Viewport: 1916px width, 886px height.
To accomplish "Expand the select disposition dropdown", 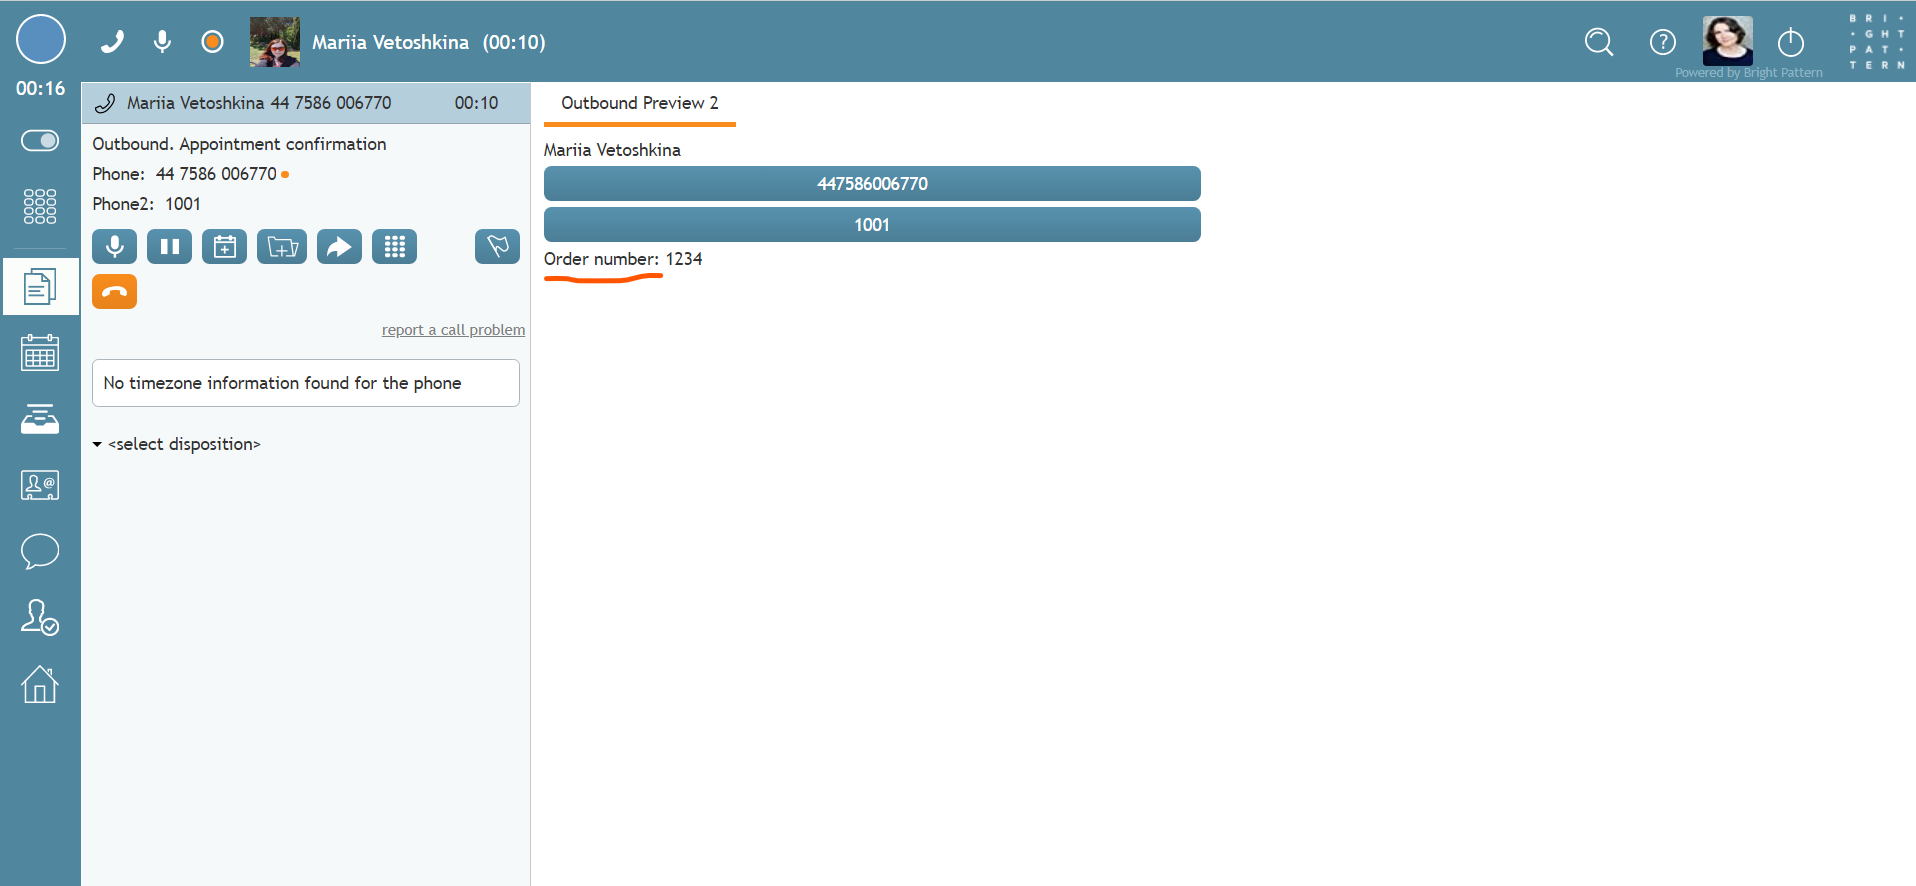I will click(177, 444).
